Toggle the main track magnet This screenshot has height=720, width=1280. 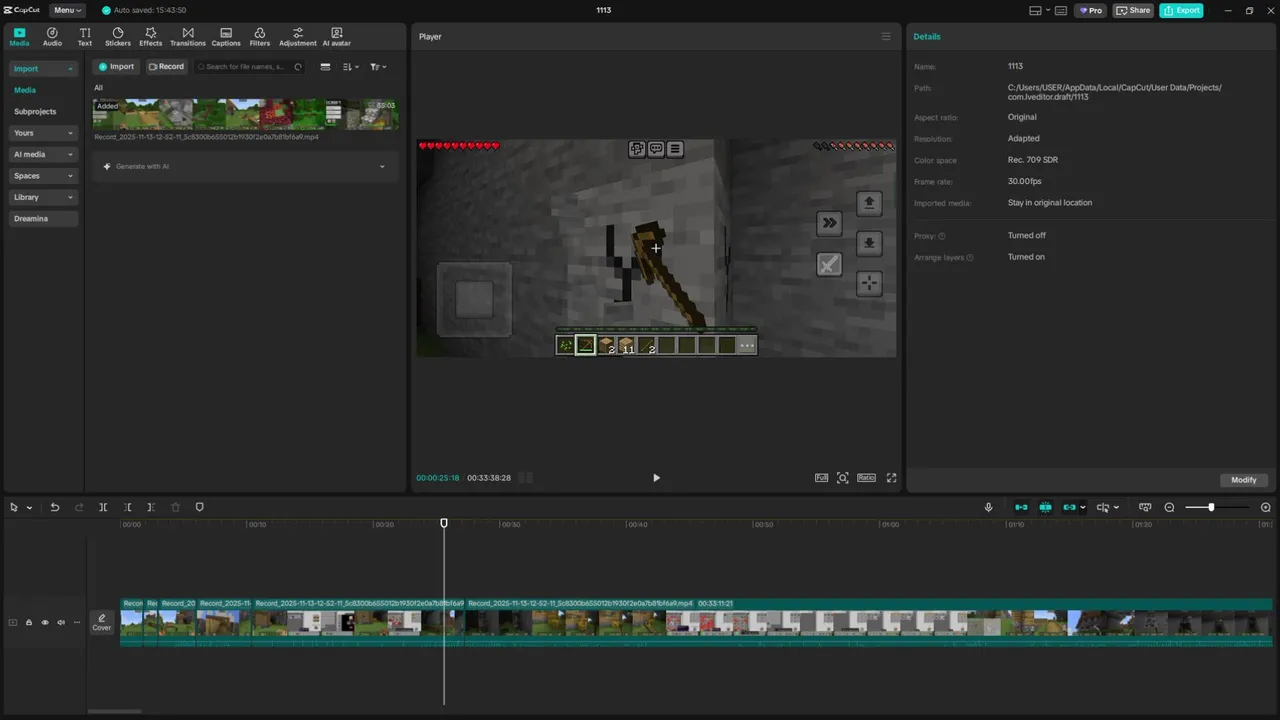[1021, 507]
